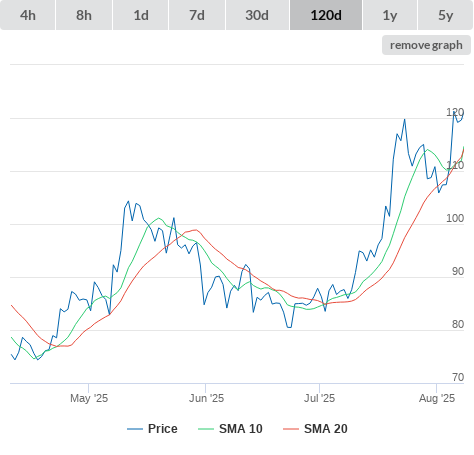Screen dimensions: 474x455
Task: Select the 4h time range tab
Action: (28, 15)
